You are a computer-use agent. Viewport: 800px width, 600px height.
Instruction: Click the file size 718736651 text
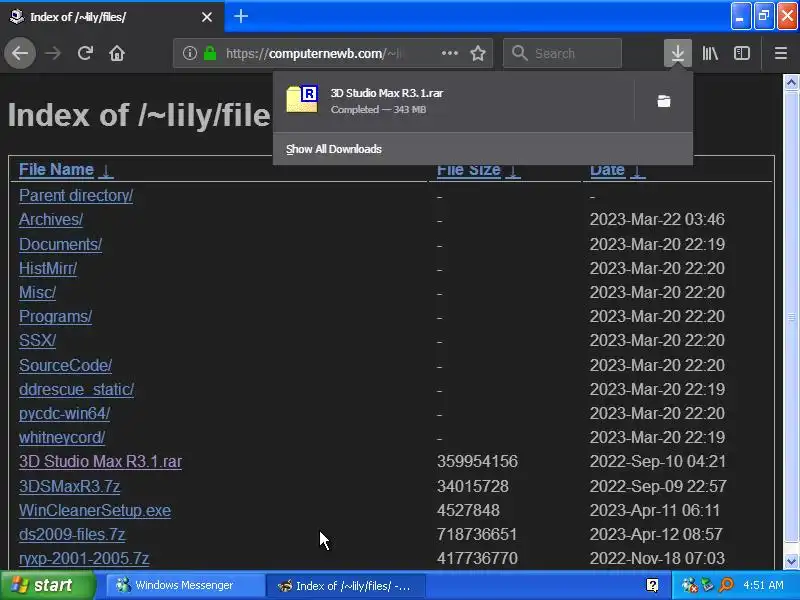click(477, 534)
